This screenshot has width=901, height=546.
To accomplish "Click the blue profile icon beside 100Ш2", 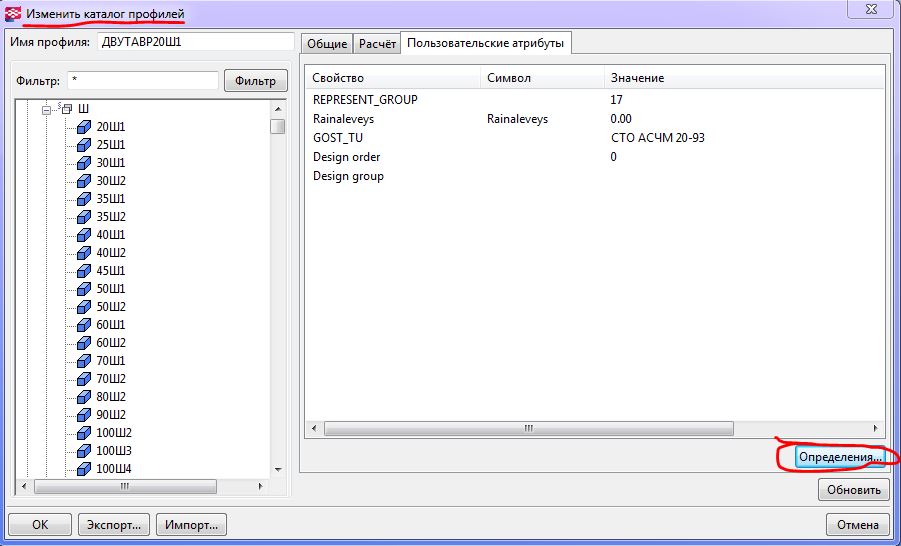I will pyautogui.click(x=84, y=433).
